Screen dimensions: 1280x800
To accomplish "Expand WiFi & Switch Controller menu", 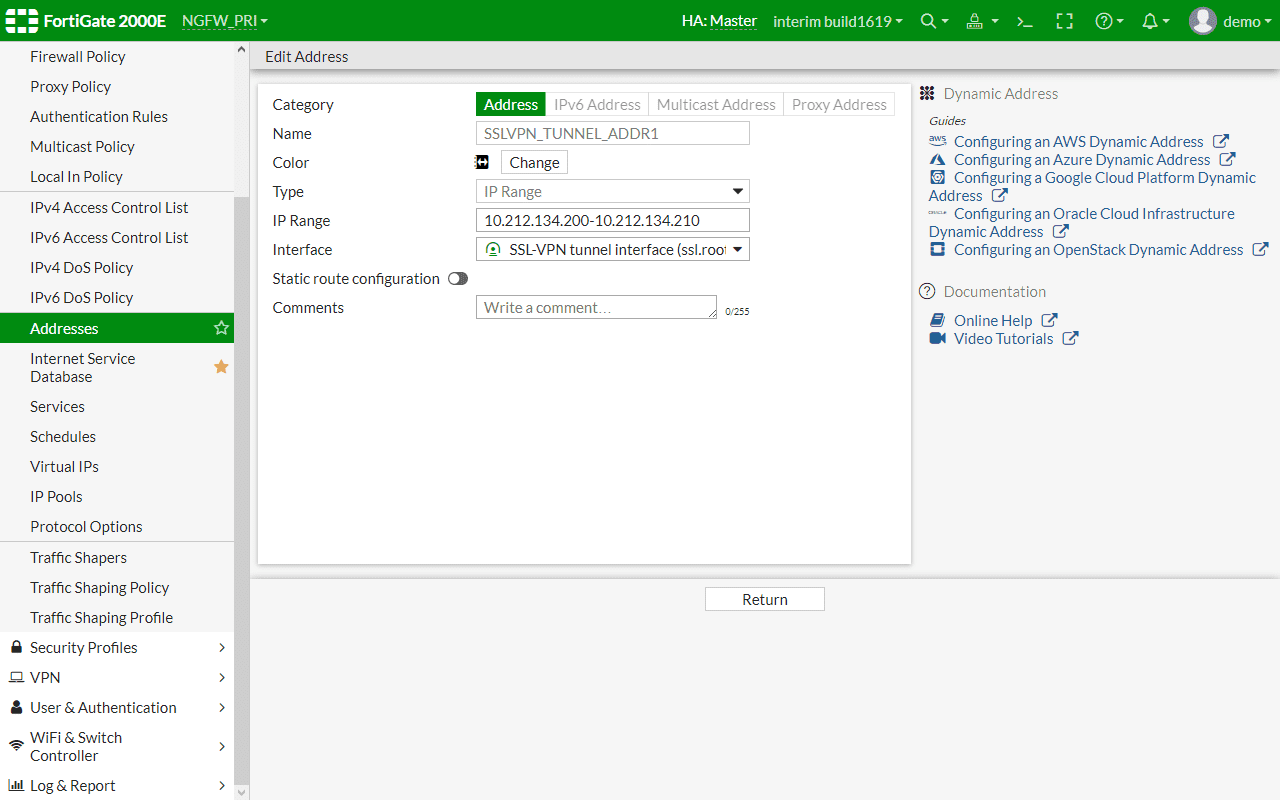I will (221, 746).
